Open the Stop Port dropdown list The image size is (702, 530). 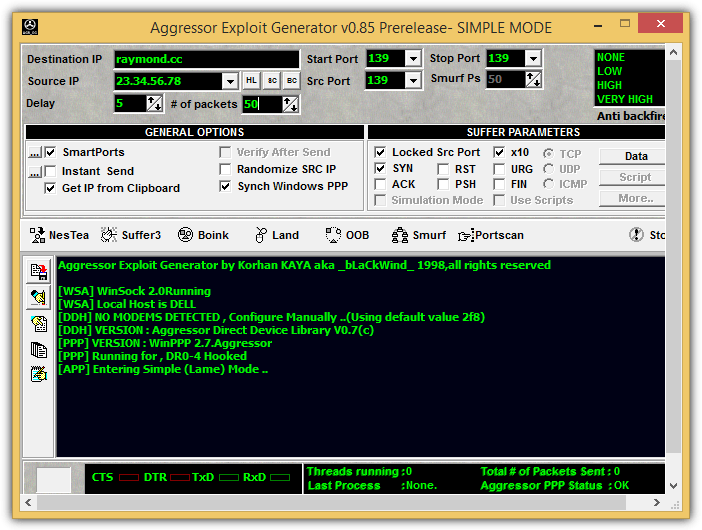(x=533, y=58)
